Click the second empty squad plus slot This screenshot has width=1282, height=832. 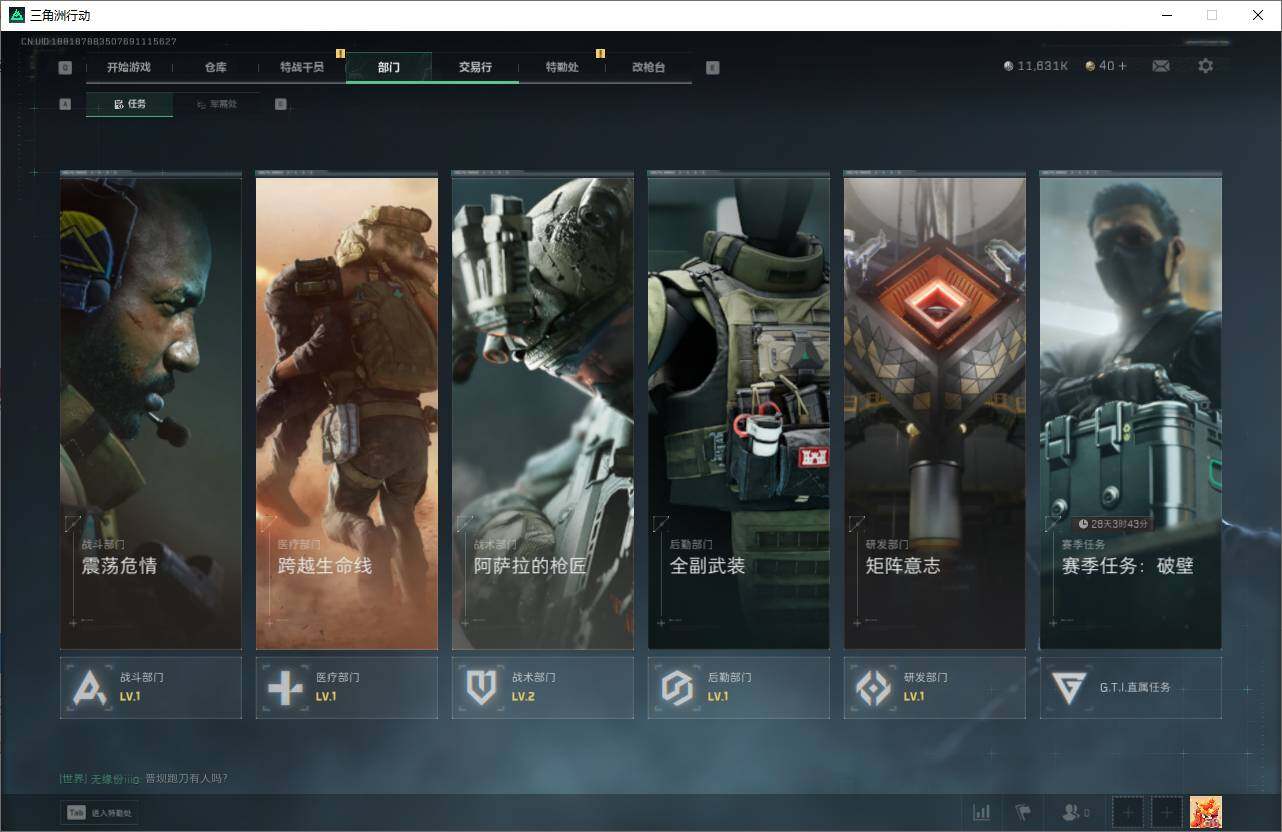pyautogui.click(x=1166, y=813)
